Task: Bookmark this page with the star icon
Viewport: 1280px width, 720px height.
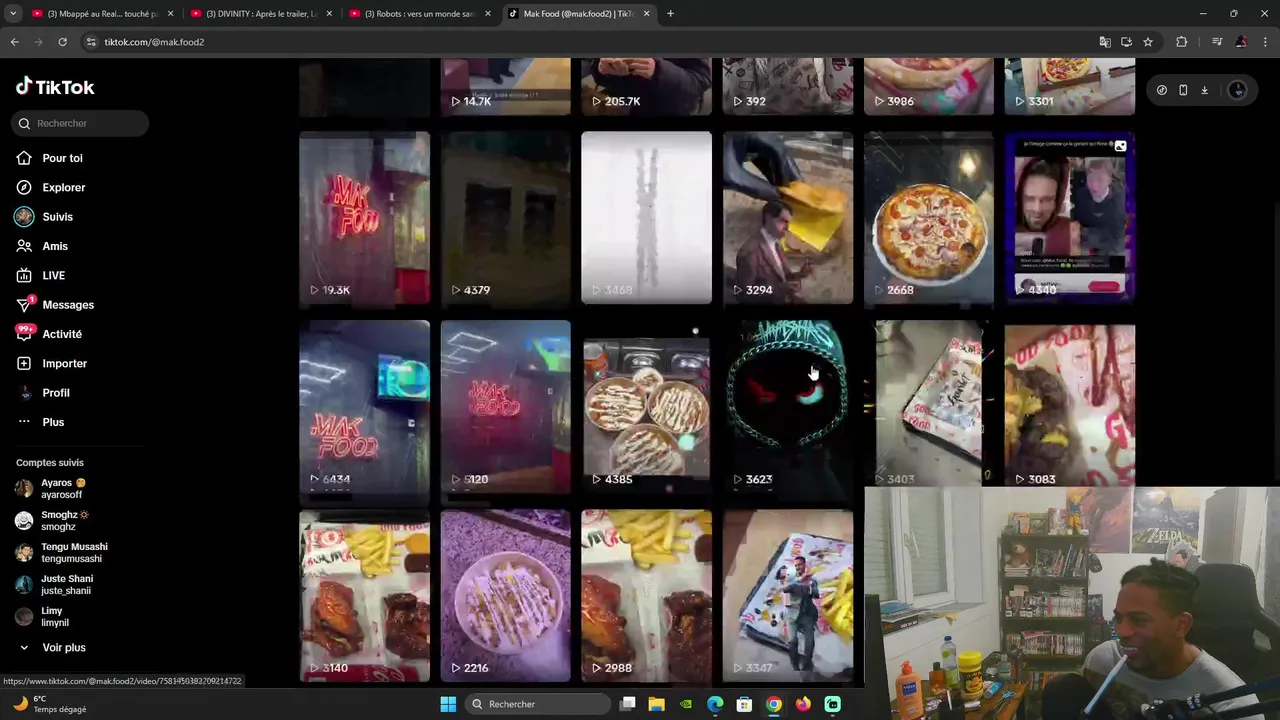Action: 1148,42
